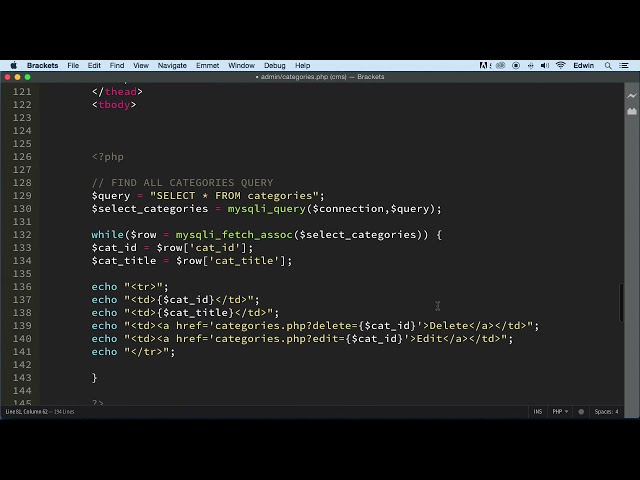The width and height of the screenshot is (640, 480).
Task: Click the Creative Cloud menu bar icon
Action: click(500, 65)
